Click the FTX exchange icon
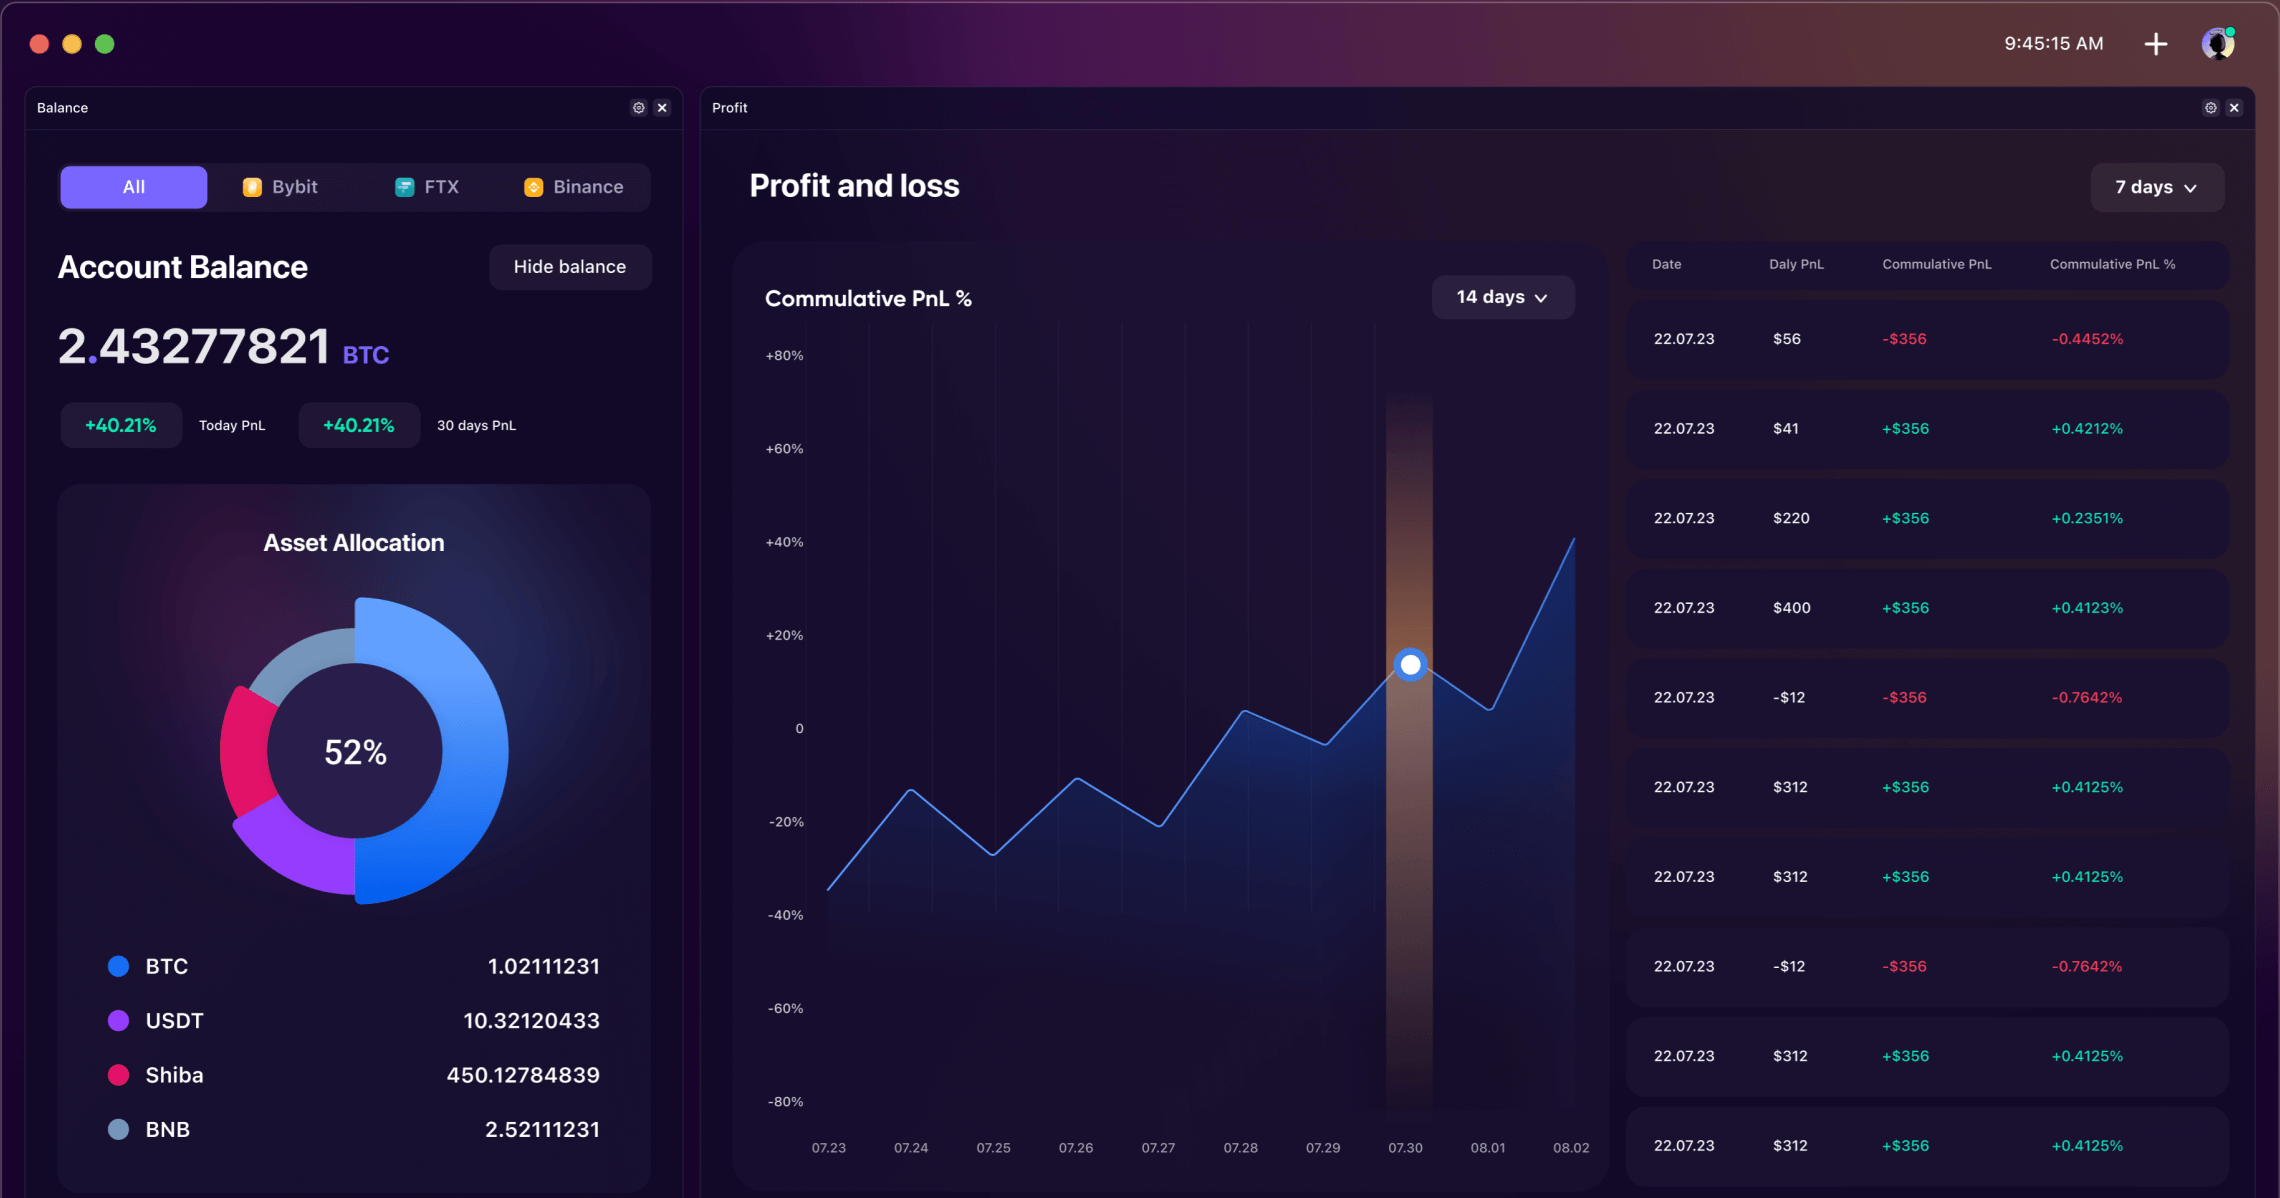The image size is (2280, 1198). click(x=404, y=187)
